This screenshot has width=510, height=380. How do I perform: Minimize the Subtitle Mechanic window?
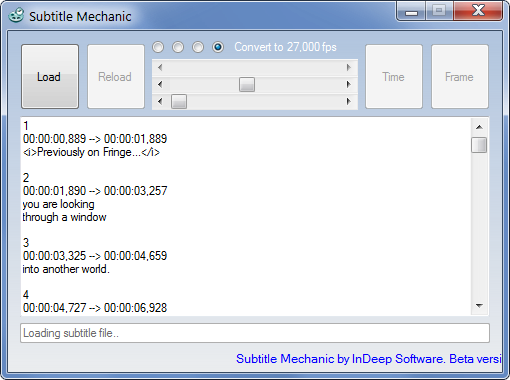coord(411,12)
